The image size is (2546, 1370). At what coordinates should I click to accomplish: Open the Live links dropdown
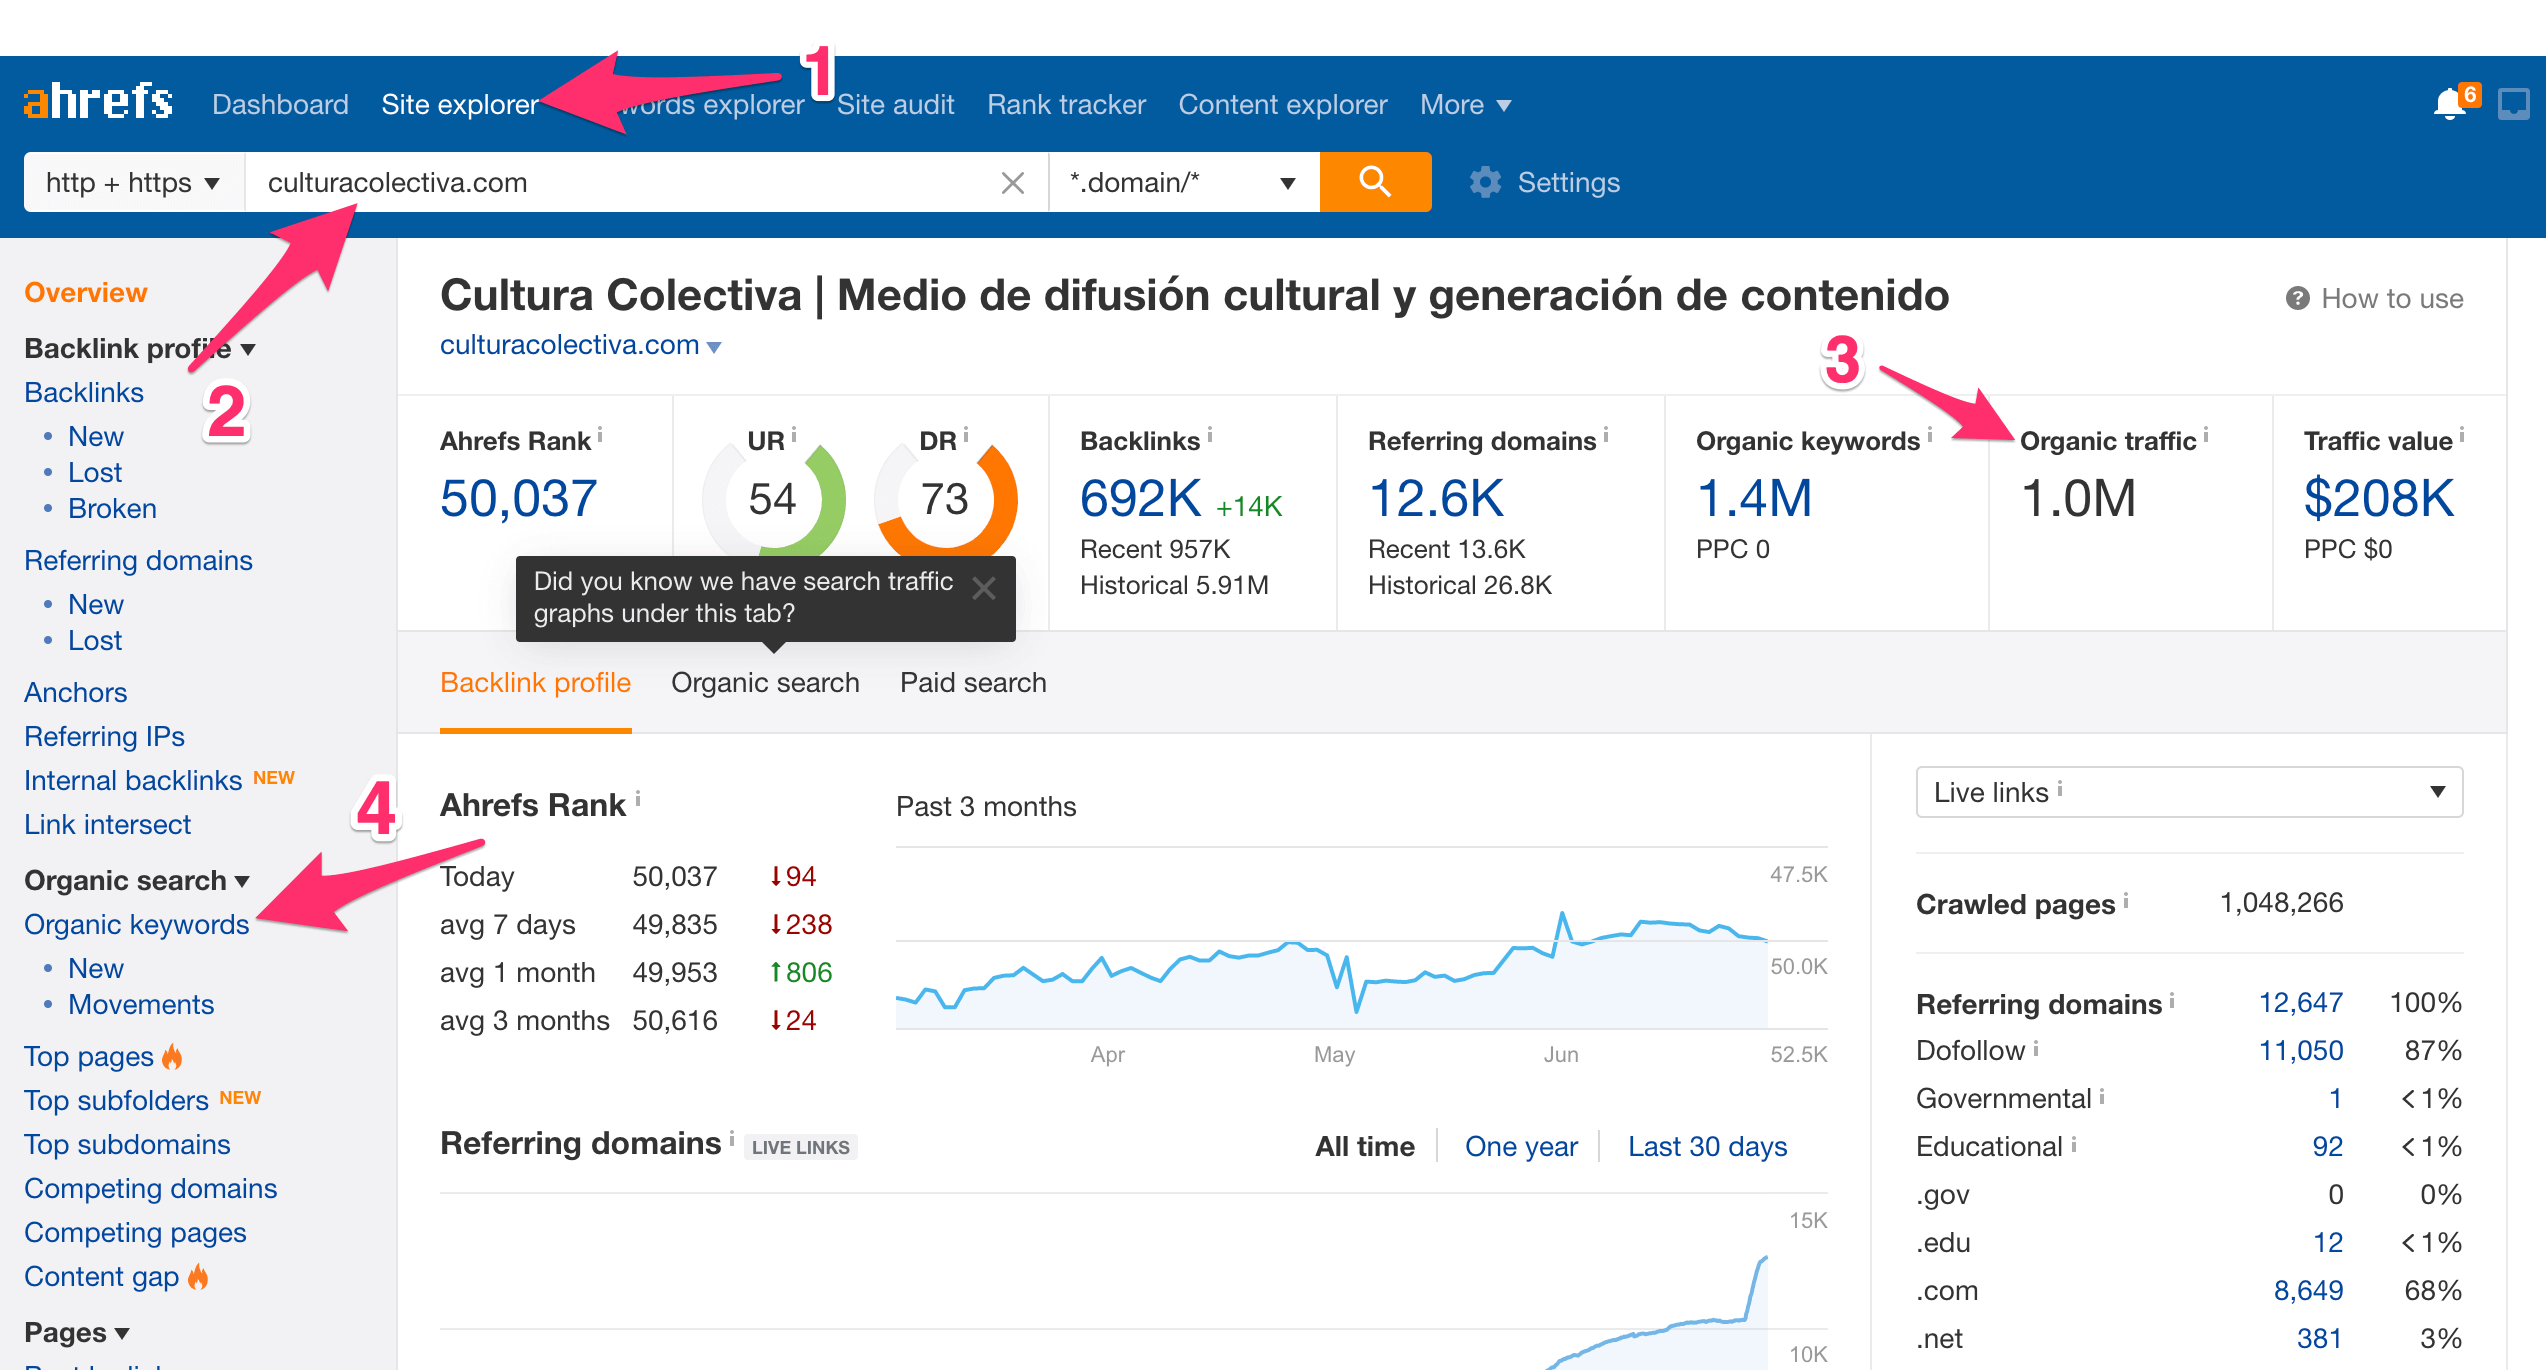tap(2189, 792)
